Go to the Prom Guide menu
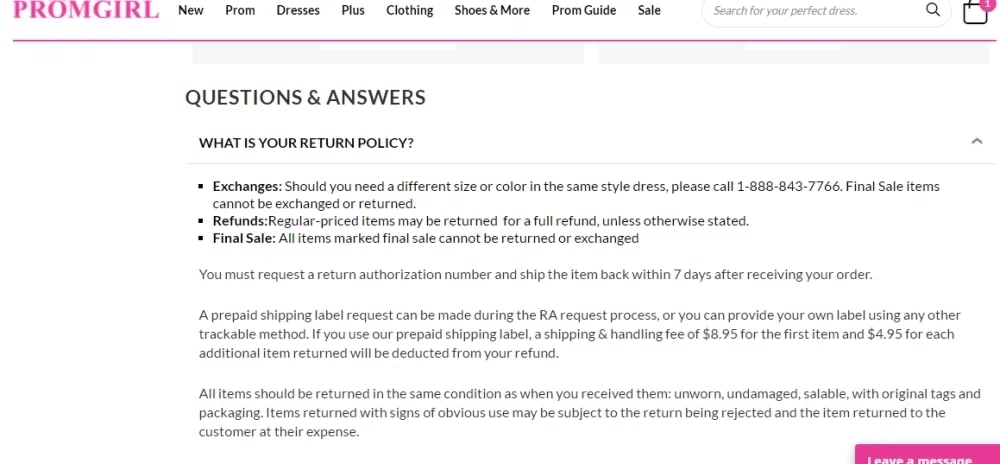 coord(584,10)
